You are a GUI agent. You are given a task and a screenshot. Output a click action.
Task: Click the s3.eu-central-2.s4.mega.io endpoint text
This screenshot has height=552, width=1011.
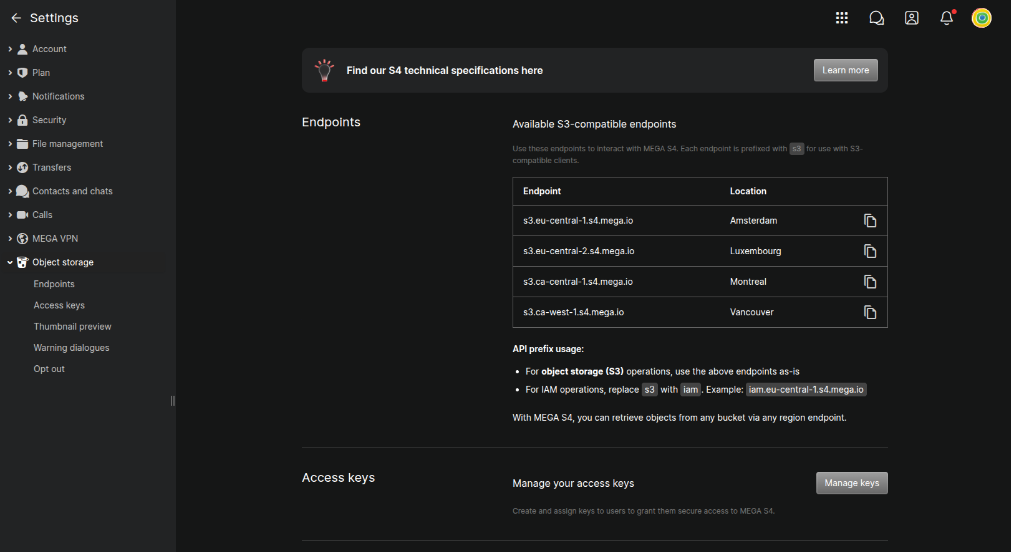tap(579, 251)
